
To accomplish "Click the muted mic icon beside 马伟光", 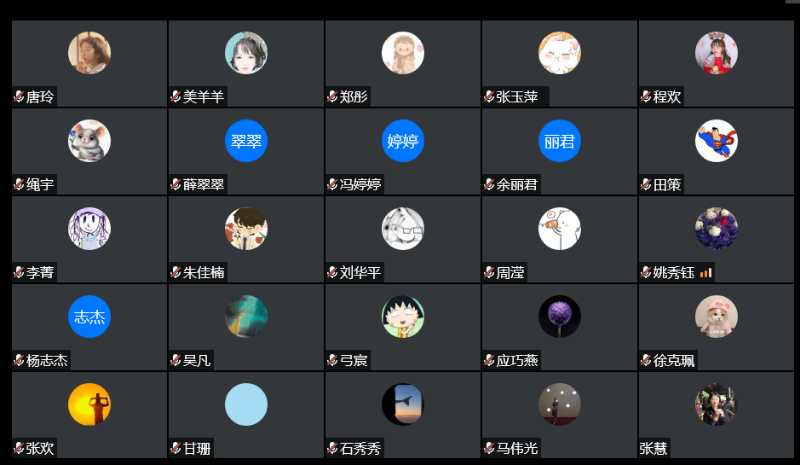I will pos(489,448).
